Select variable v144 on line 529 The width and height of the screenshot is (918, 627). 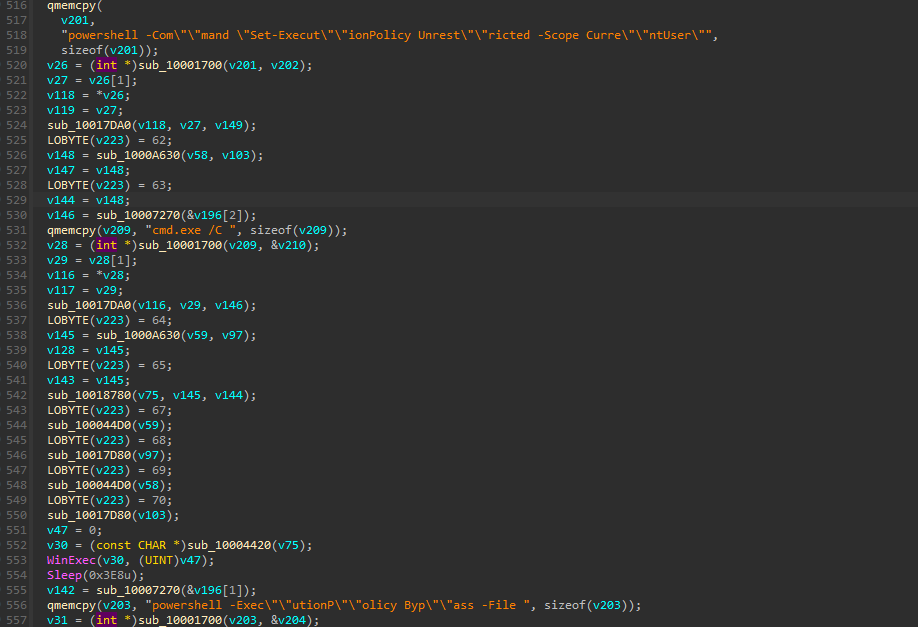tap(61, 200)
